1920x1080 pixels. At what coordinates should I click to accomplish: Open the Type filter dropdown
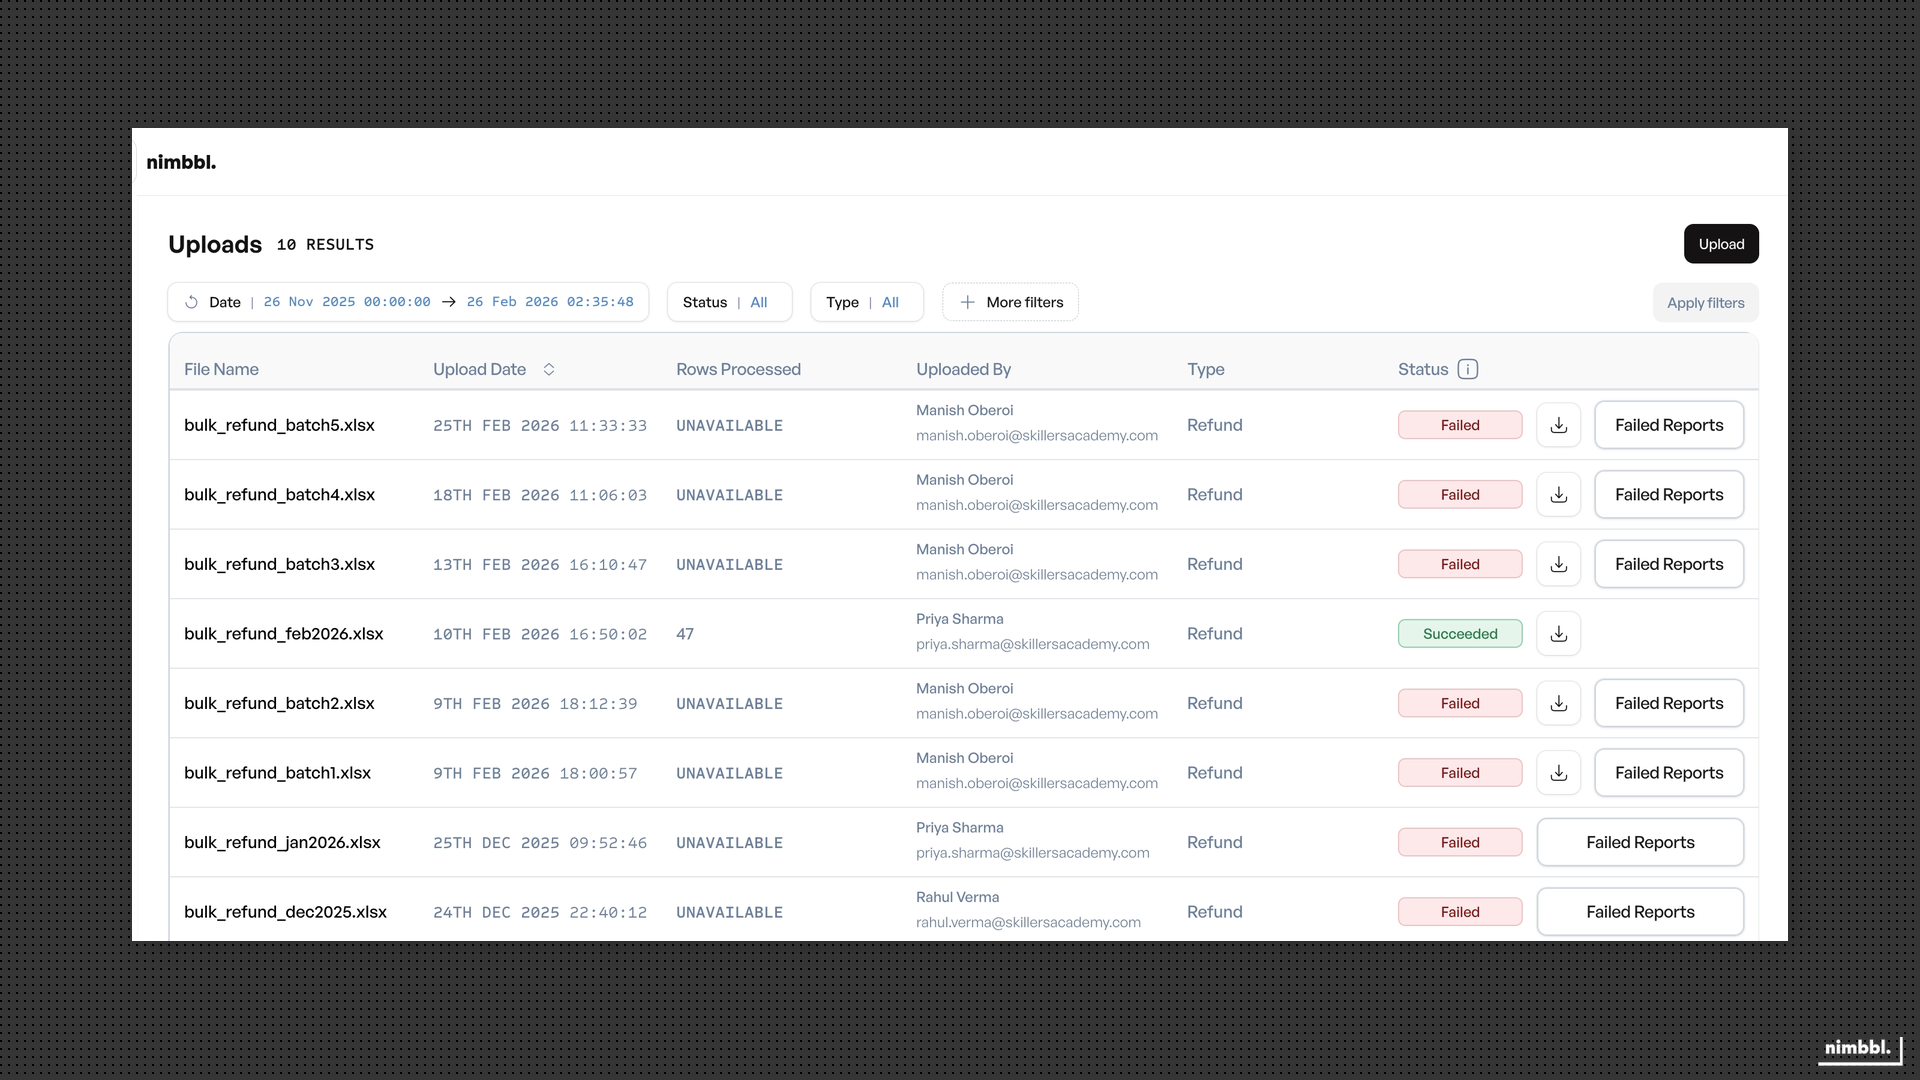coord(866,302)
